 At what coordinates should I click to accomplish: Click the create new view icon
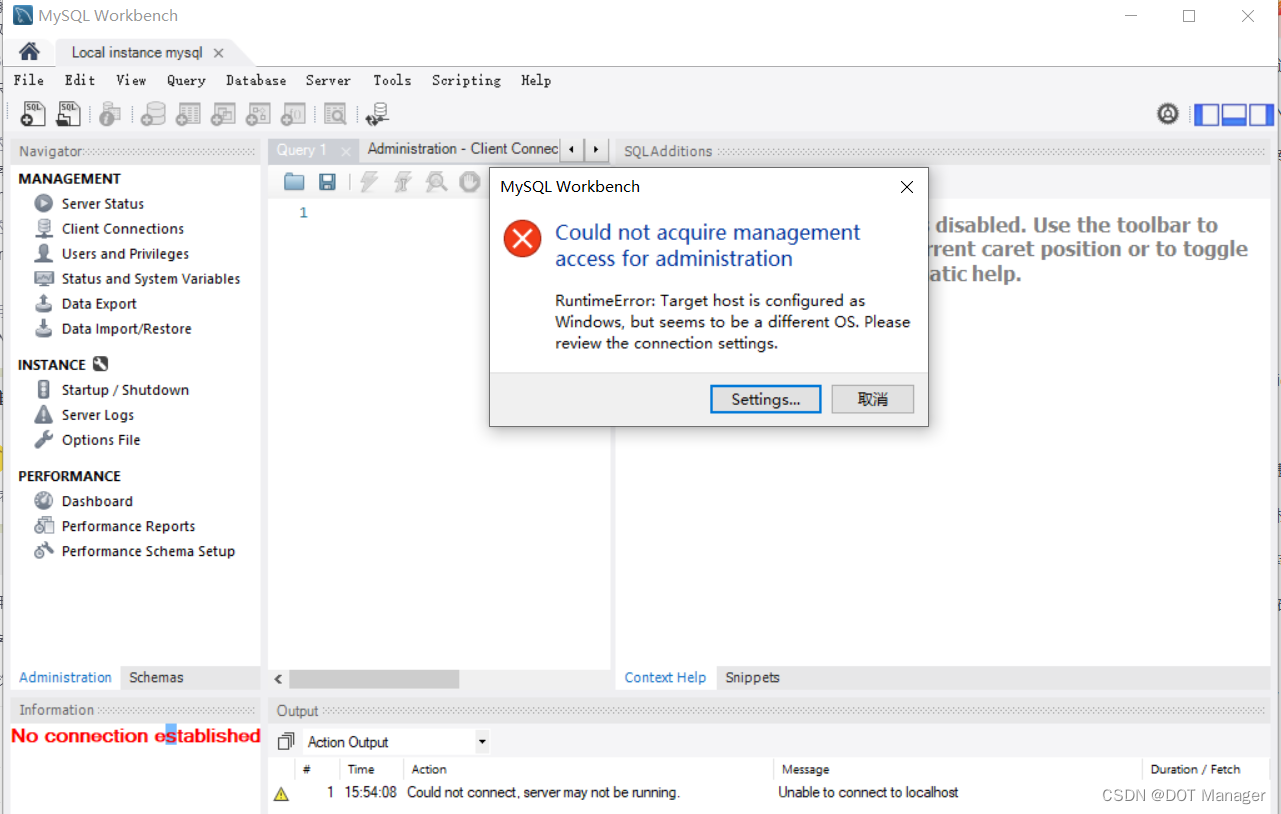[x=223, y=114]
